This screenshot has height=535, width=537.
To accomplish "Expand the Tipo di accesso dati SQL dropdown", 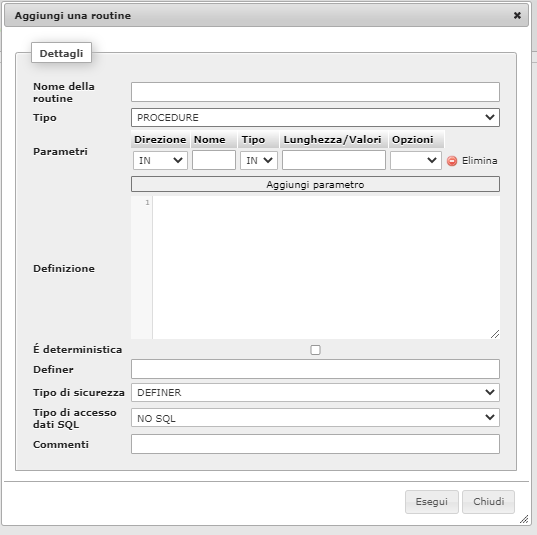I will (315, 418).
